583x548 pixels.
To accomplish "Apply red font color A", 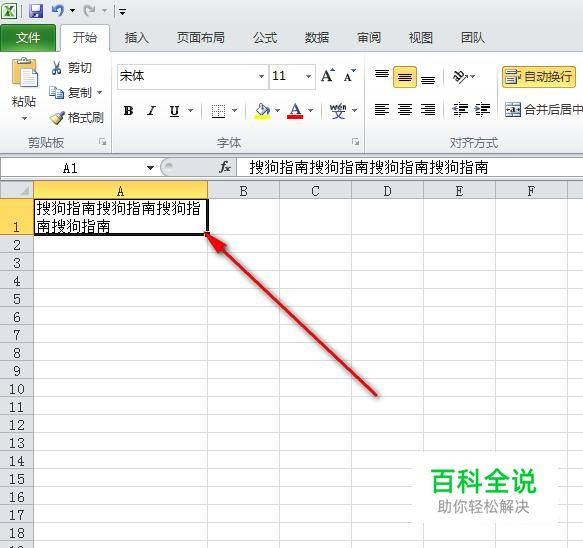I will pyautogui.click(x=295, y=111).
